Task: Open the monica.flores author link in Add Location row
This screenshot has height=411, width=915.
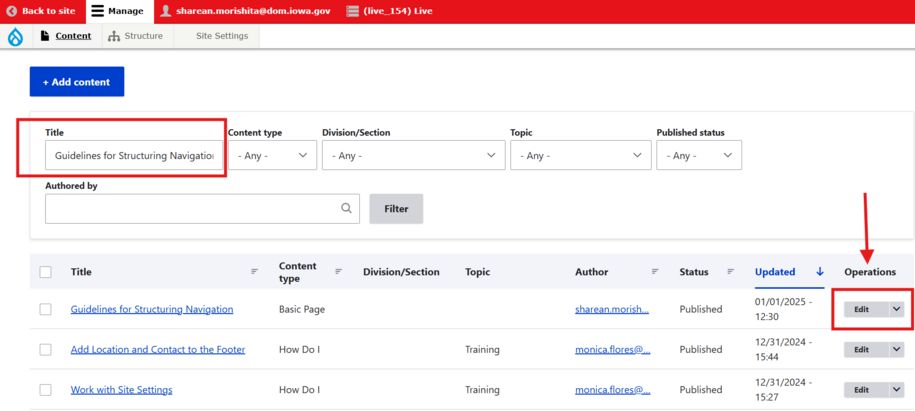Action: [x=613, y=350]
